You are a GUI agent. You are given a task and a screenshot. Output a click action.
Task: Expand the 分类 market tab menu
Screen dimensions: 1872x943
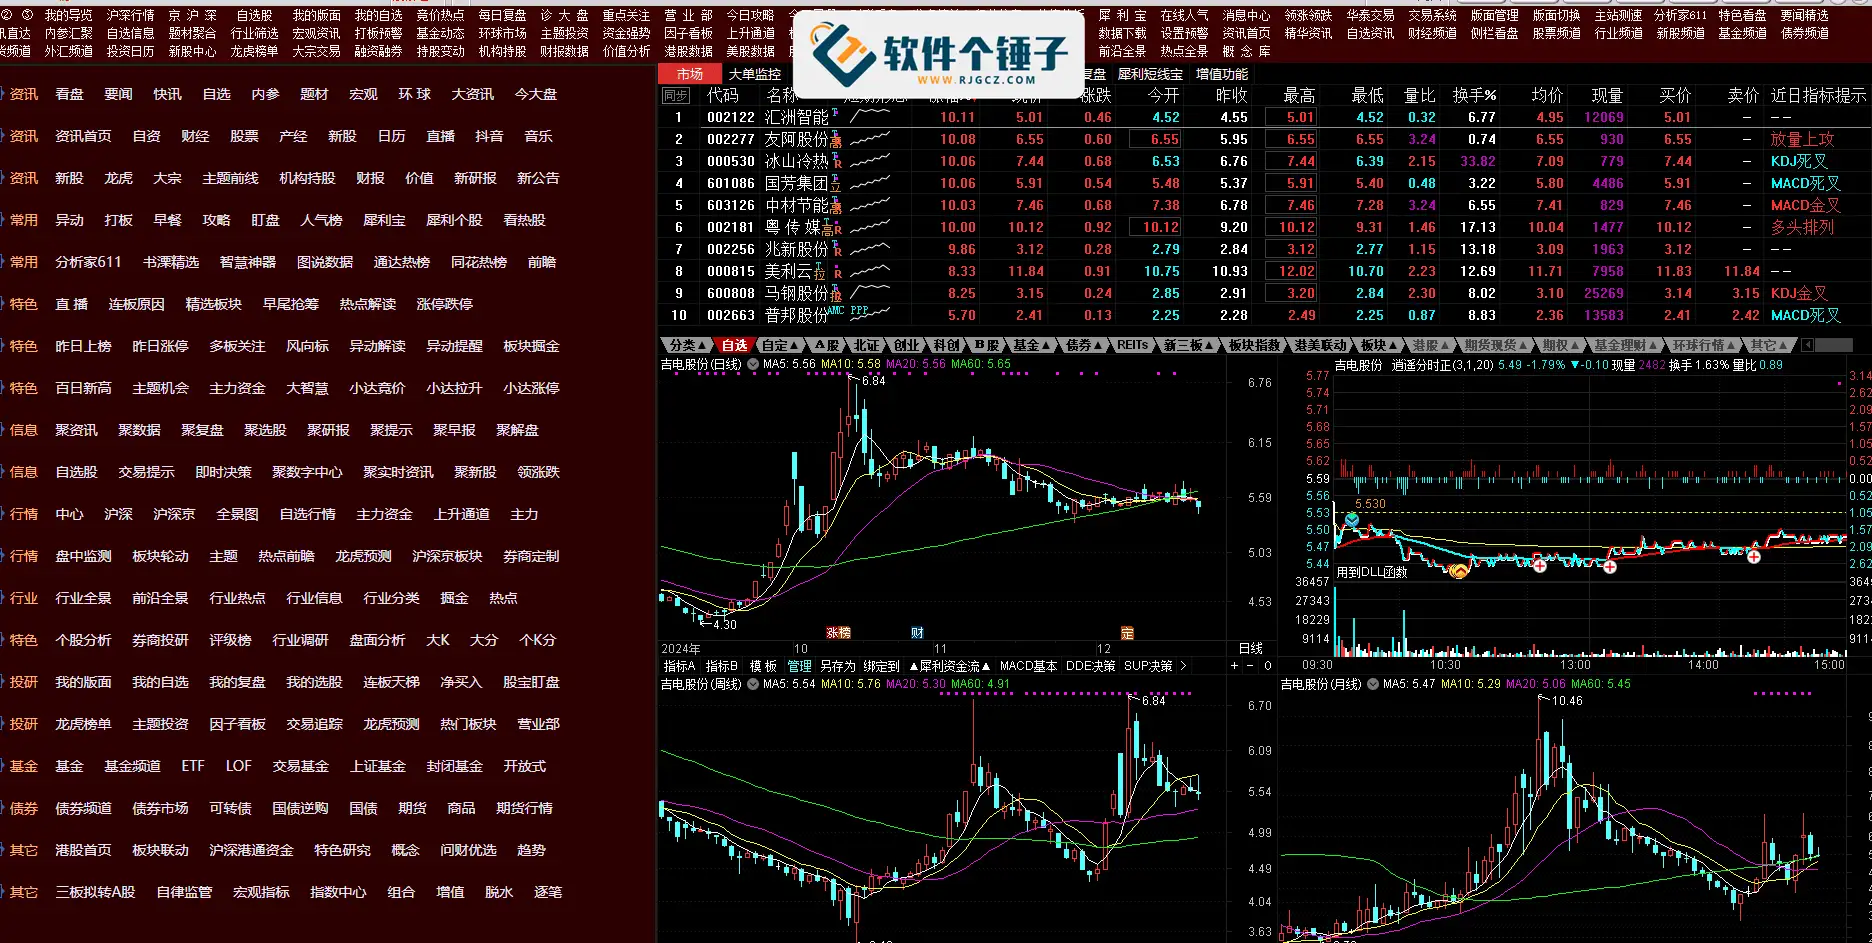pos(687,345)
